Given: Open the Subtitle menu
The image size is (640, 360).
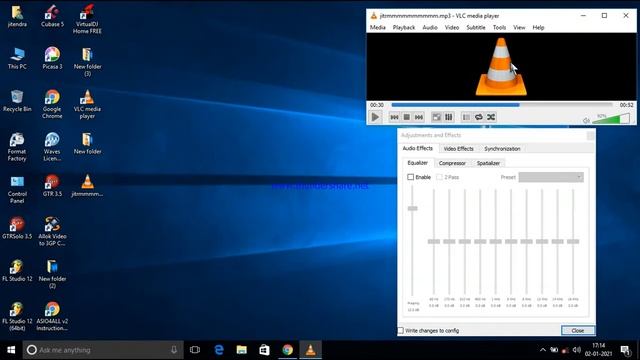Looking at the screenshot, I should click(x=476, y=27).
